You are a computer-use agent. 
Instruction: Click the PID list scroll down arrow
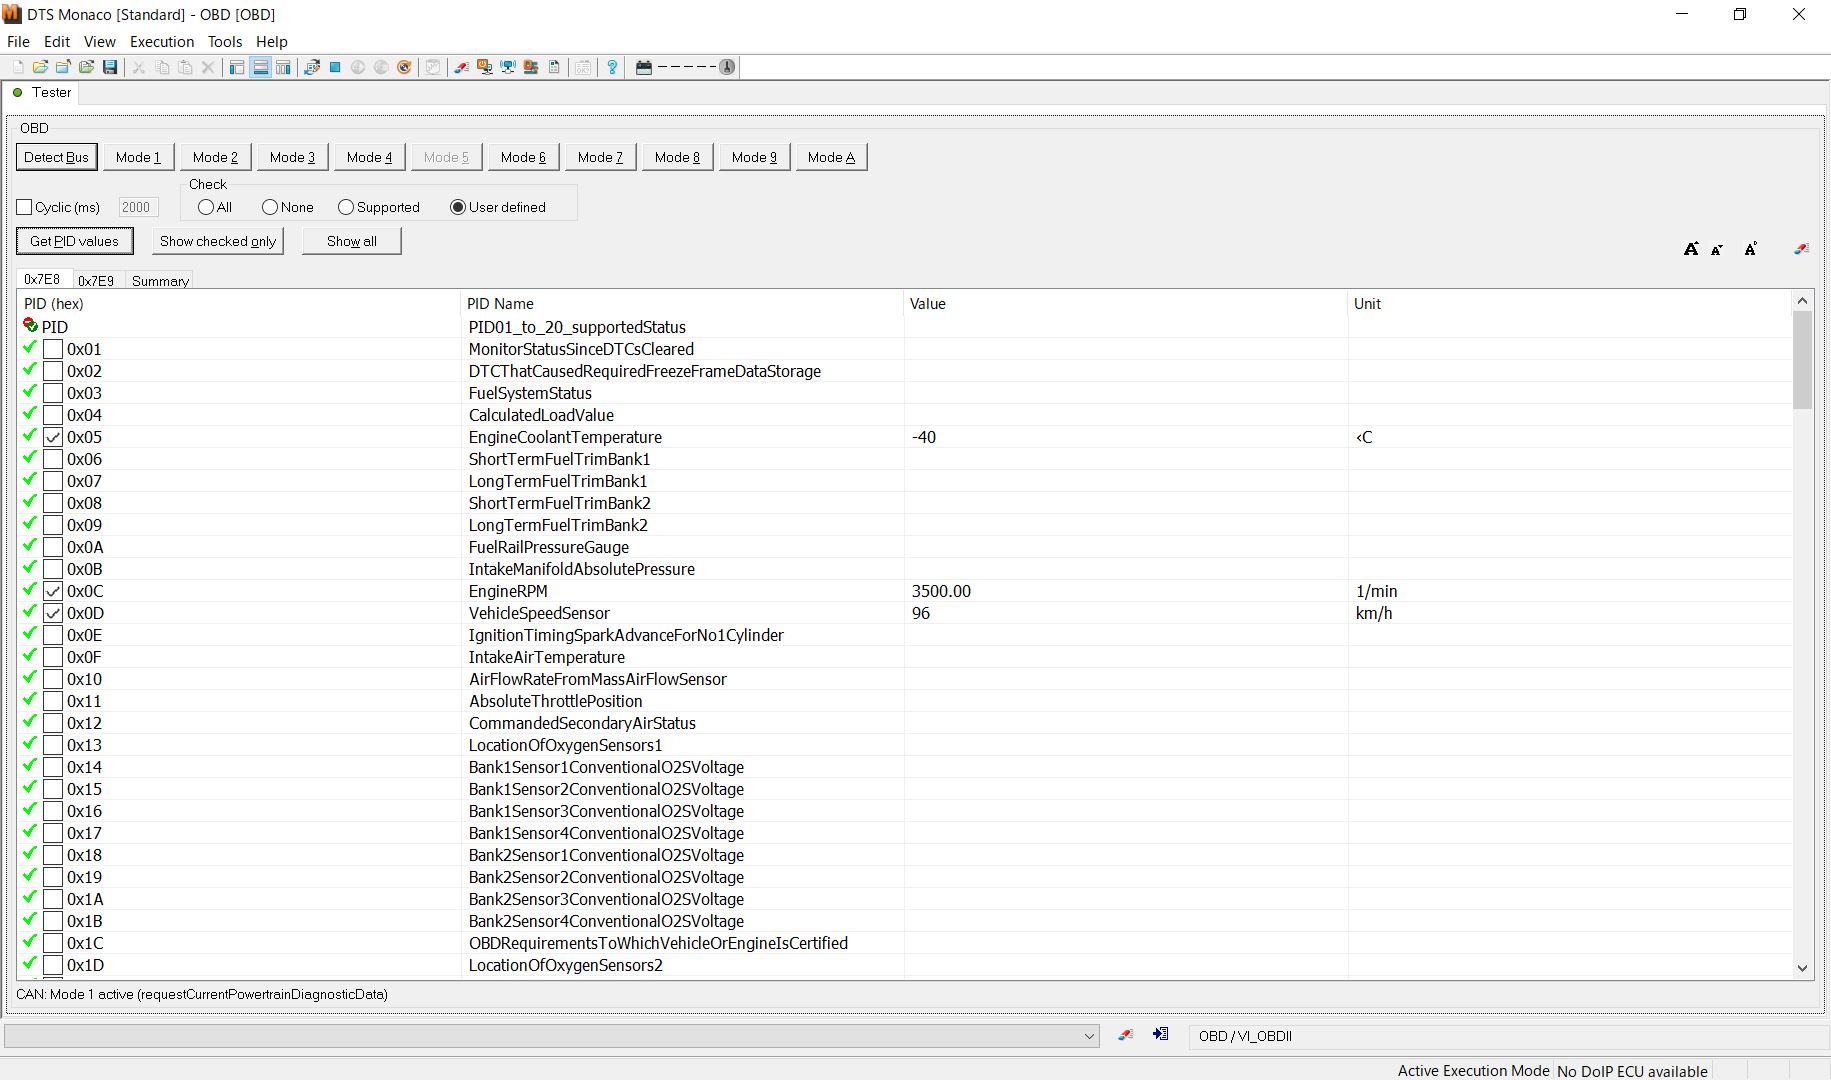[1802, 967]
